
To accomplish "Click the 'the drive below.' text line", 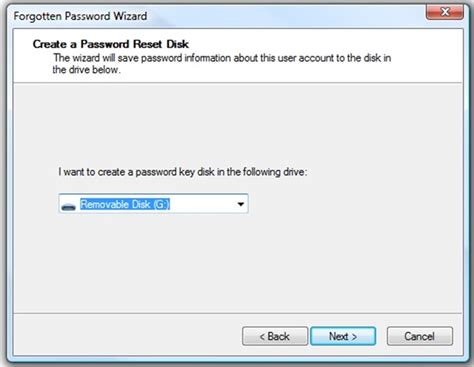I will click(86, 70).
